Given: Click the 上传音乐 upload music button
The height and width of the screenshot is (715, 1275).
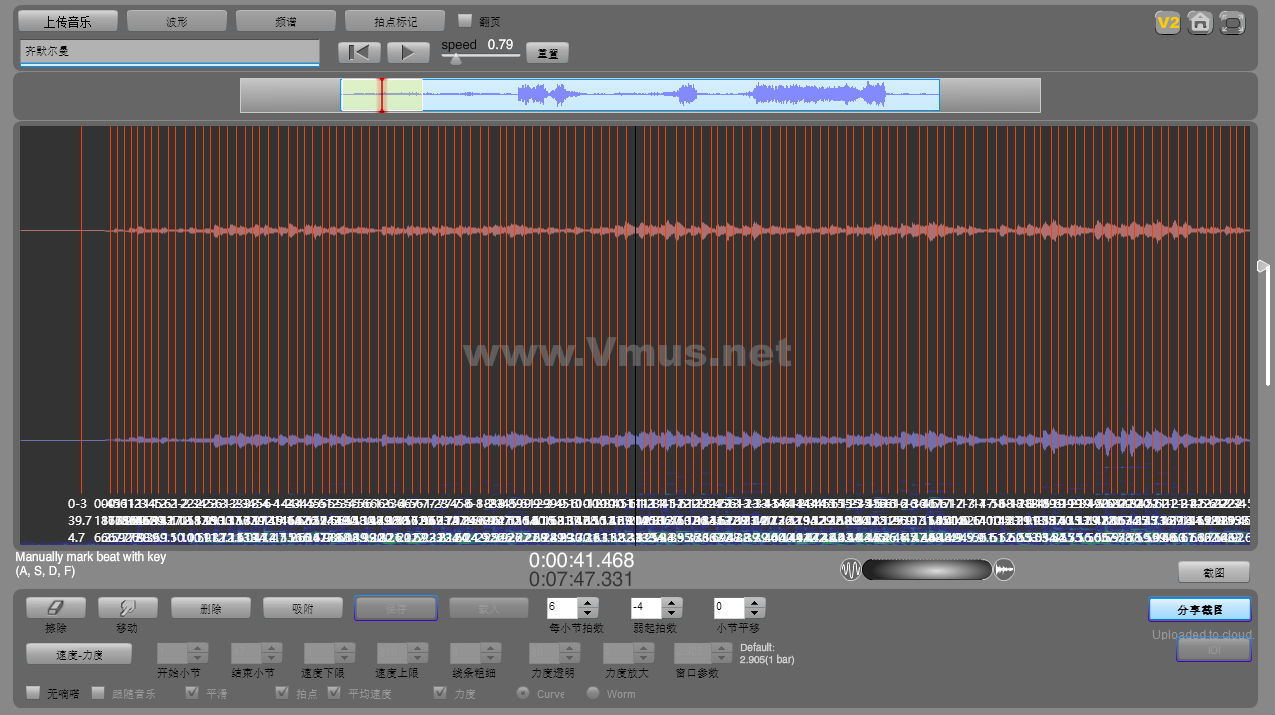Looking at the screenshot, I should [69, 21].
